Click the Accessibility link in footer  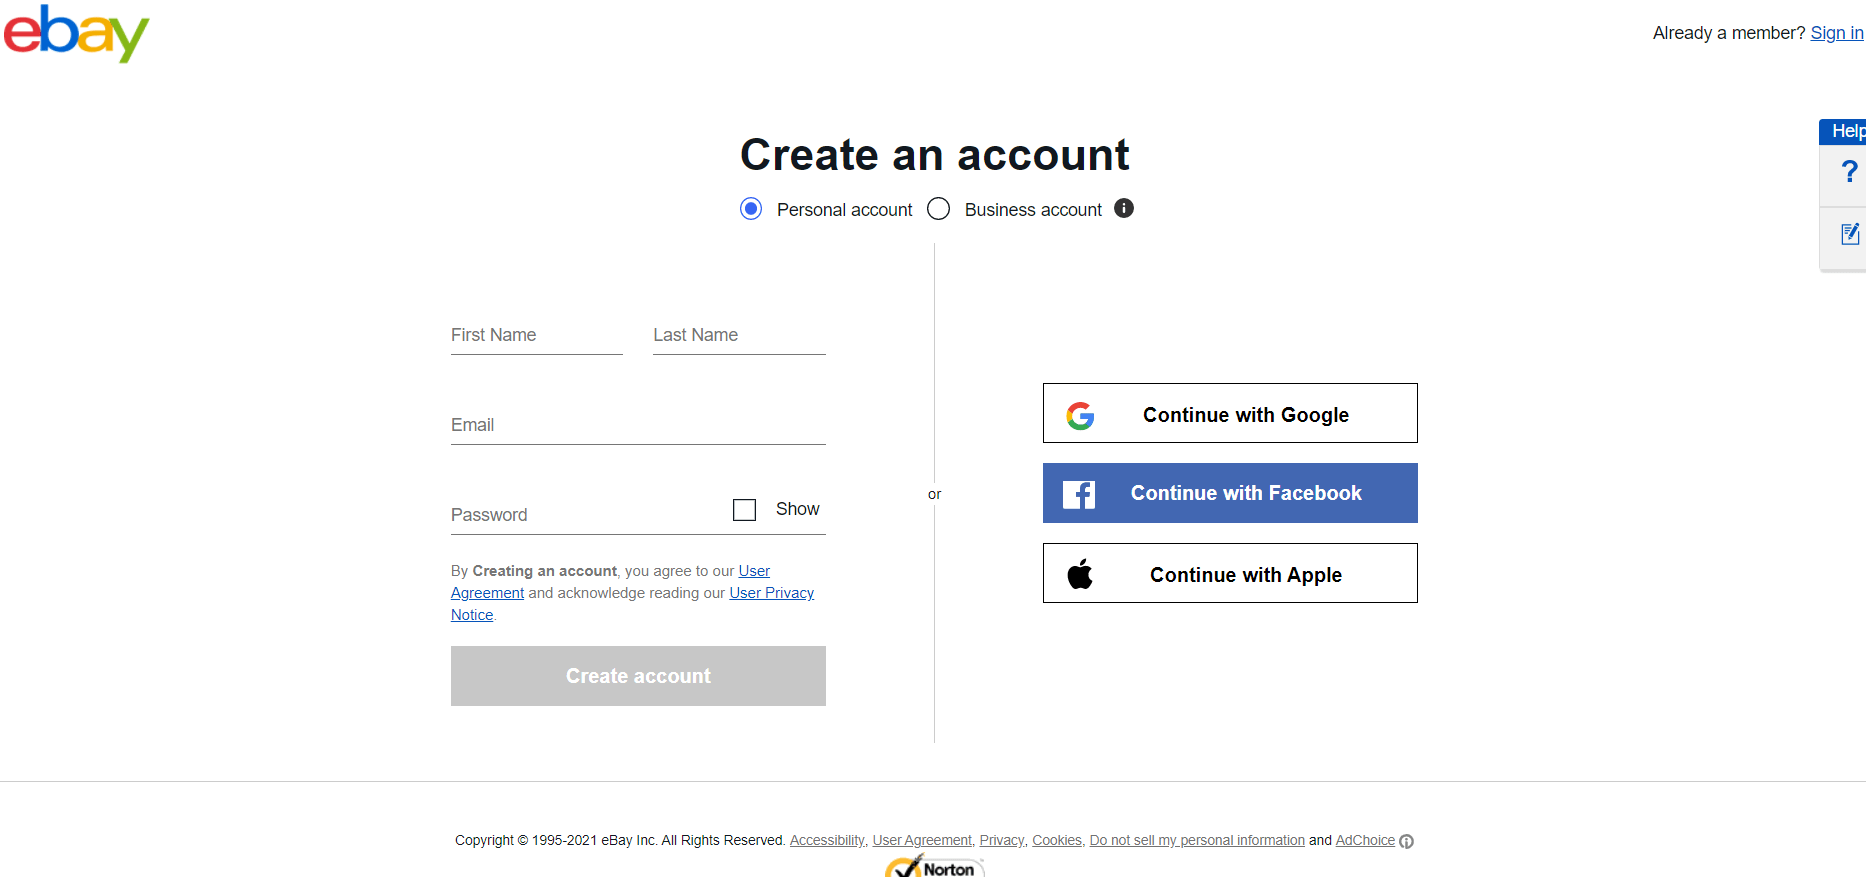click(x=827, y=840)
